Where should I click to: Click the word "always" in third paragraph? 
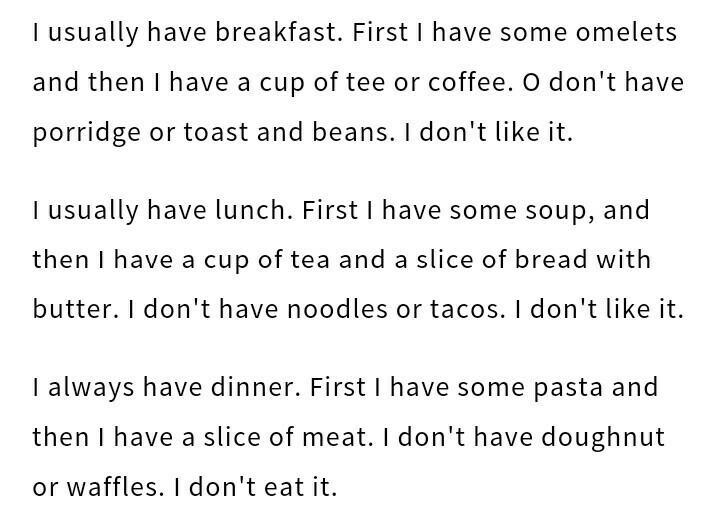[91, 389]
